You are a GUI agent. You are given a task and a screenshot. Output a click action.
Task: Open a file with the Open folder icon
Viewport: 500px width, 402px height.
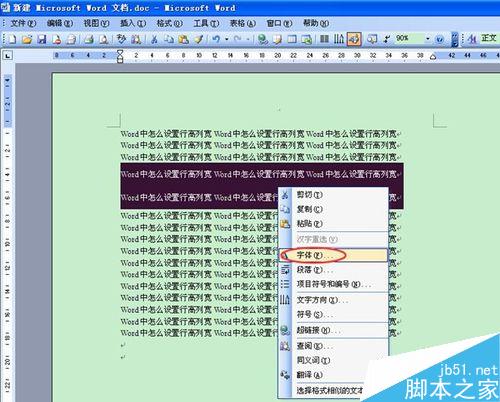click(x=27, y=39)
